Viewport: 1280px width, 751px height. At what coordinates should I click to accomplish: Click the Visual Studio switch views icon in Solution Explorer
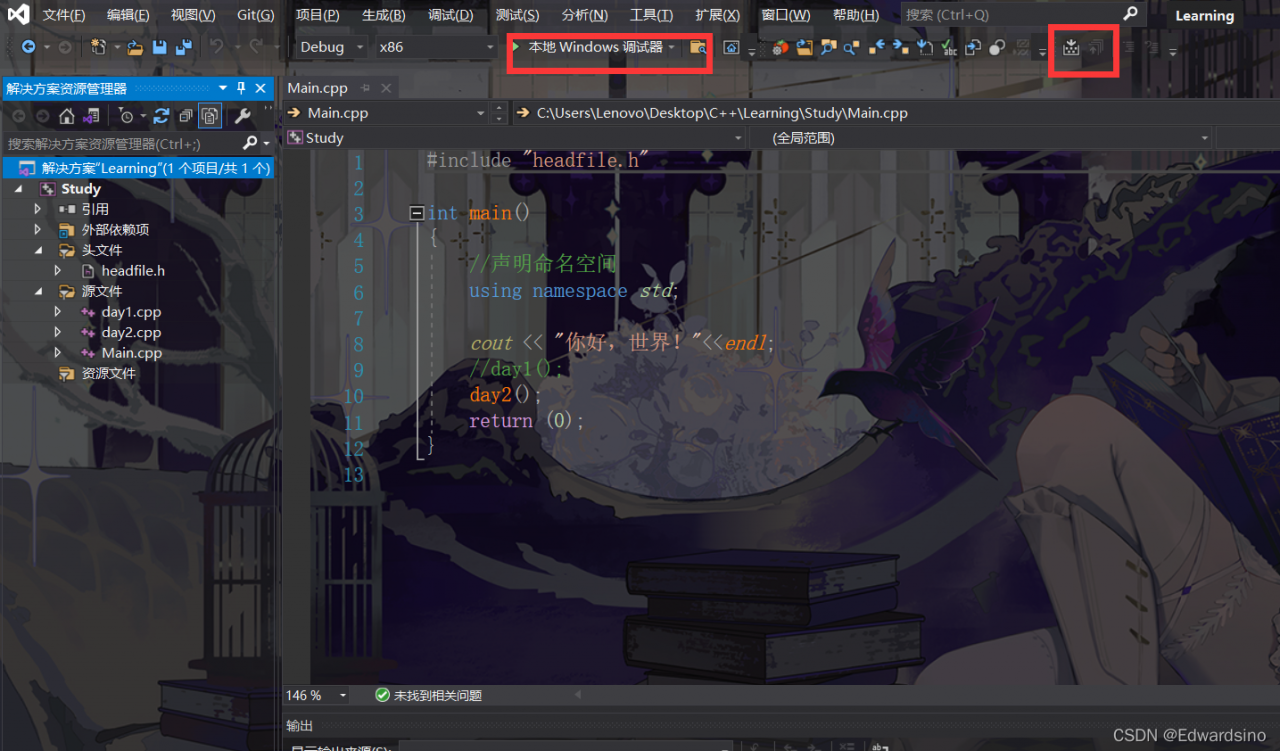91,116
